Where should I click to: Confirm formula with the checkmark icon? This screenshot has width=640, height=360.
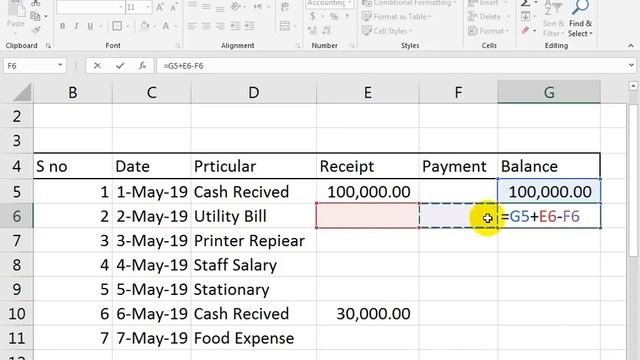pyautogui.click(x=120, y=65)
